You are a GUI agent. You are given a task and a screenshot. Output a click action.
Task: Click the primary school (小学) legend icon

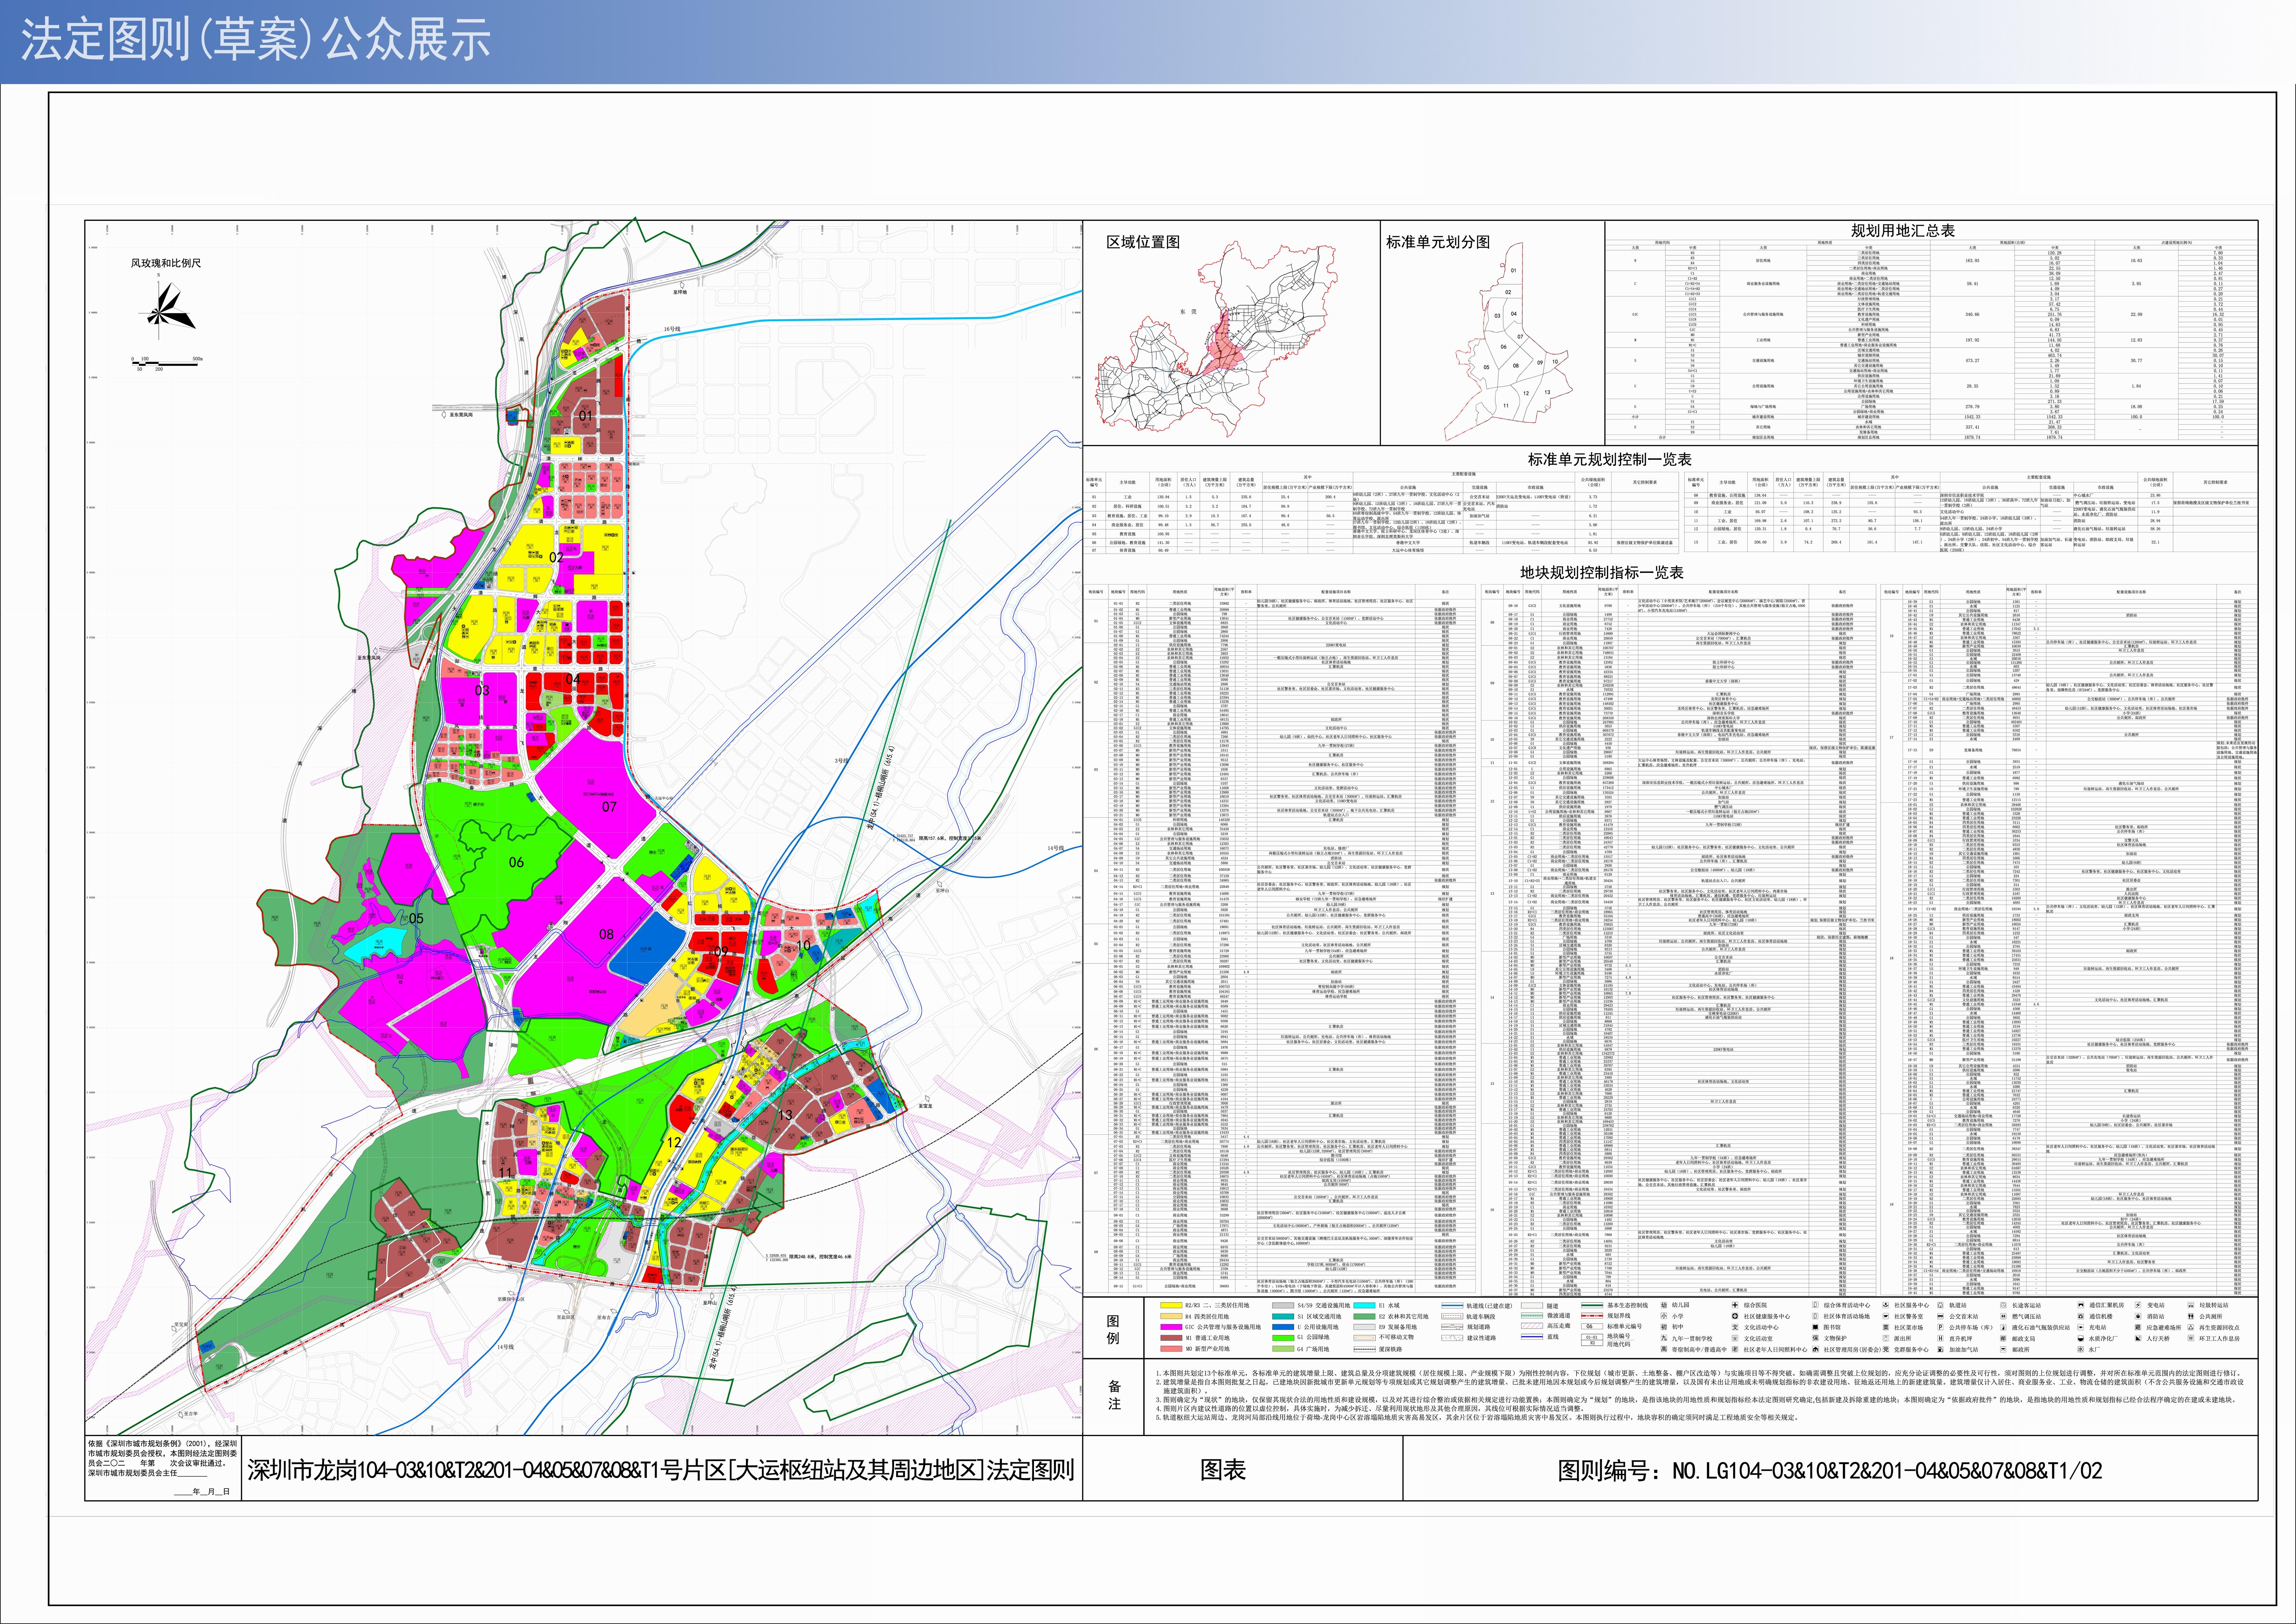(x=1664, y=1316)
